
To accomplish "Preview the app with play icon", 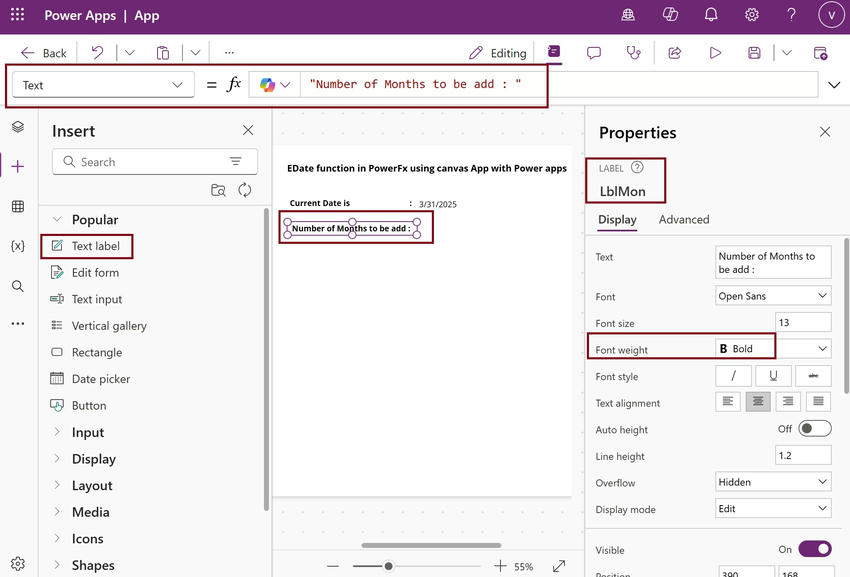I will click(x=715, y=53).
